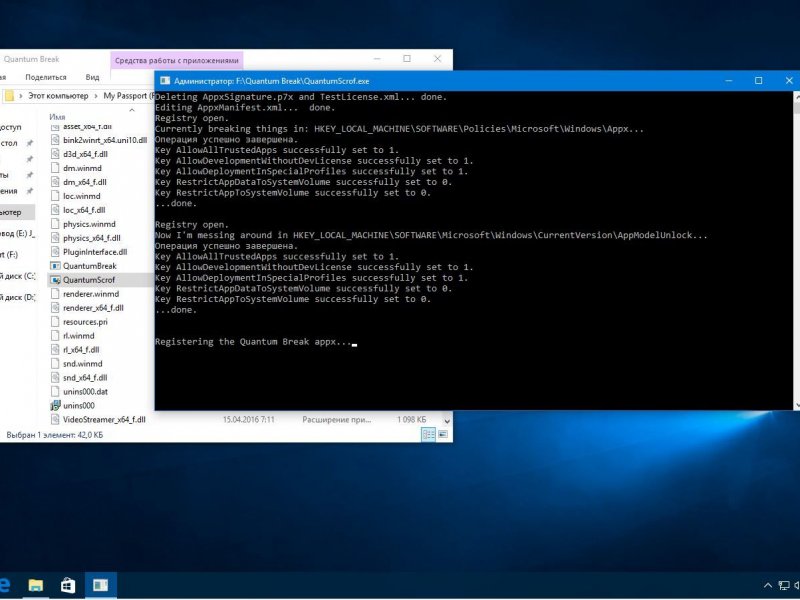The height and width of the screenshot is (600, 800).
Task: Show hidden system tray icons chevron
Action: tap(768, 586)
